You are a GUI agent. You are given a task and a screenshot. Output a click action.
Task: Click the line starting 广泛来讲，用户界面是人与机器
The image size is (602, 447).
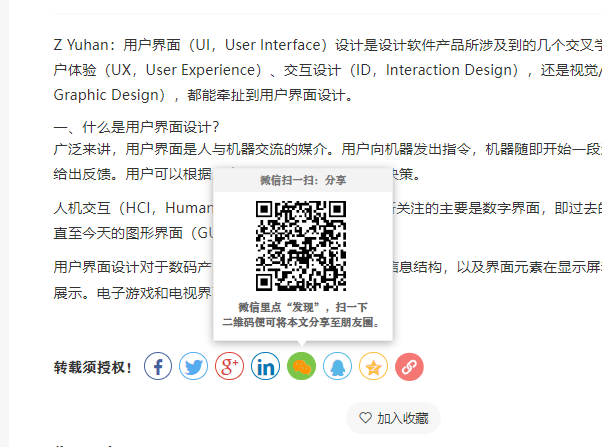(x=327, y=149)
